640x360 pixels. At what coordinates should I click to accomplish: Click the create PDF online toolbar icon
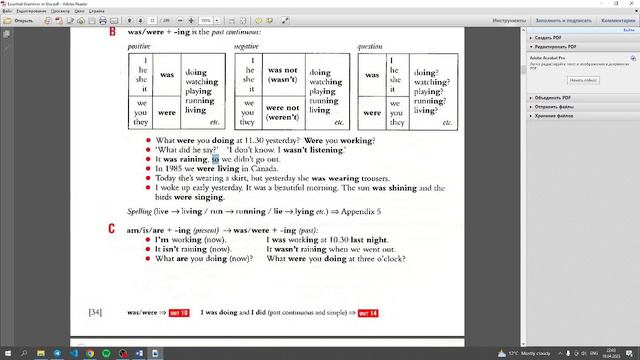48,20
